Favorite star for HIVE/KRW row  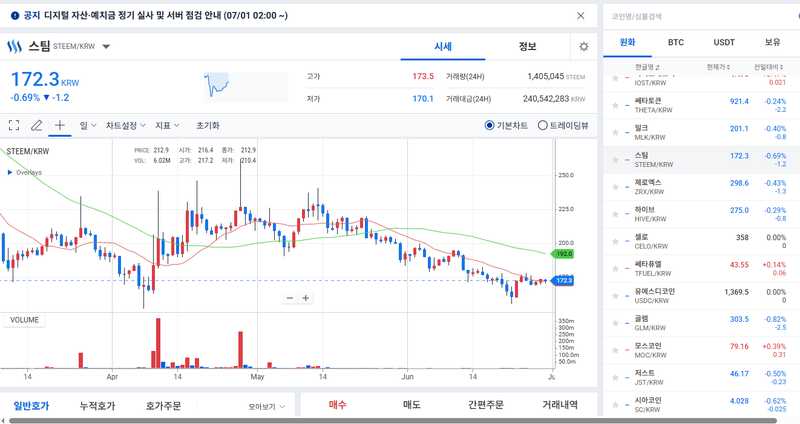615,214
